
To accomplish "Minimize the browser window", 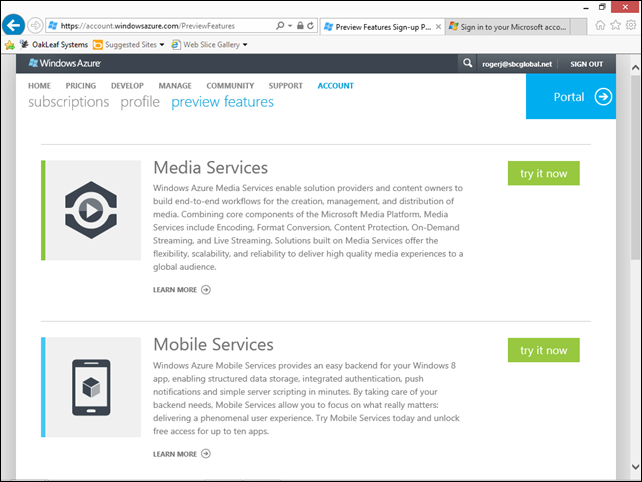I will pos(586,7).
